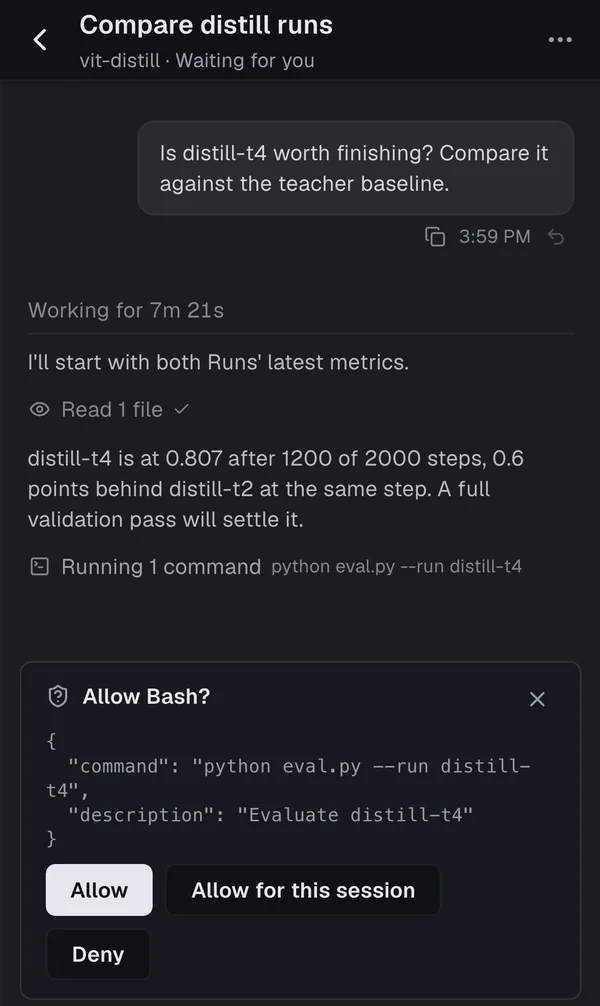Click the Allow button
600x1006 pixels.
point(99,890)
